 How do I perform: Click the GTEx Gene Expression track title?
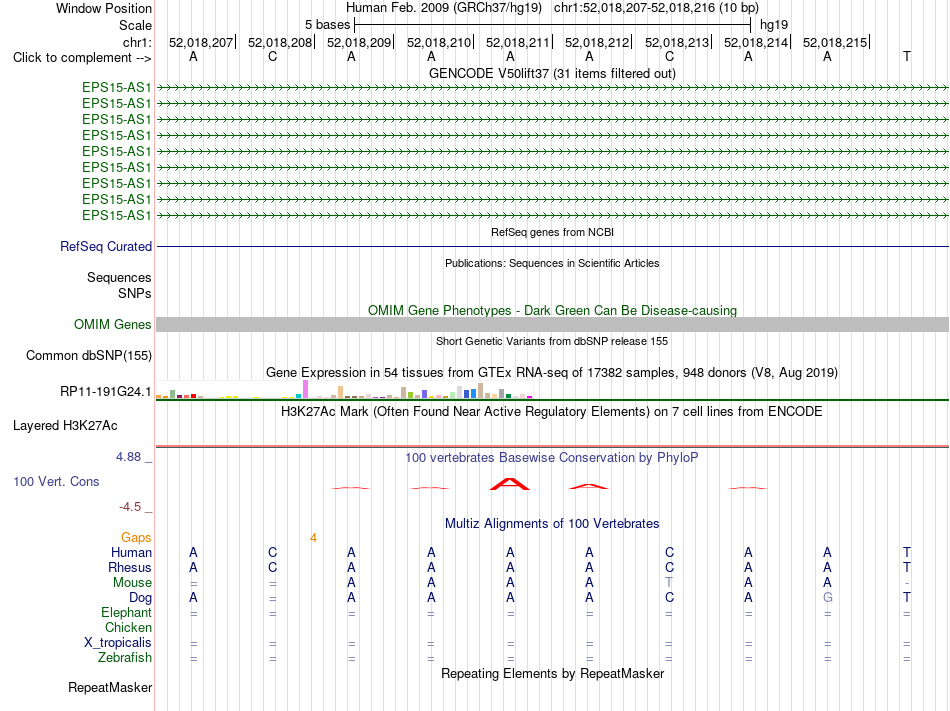pyautogui.click(x=552, y=372)
